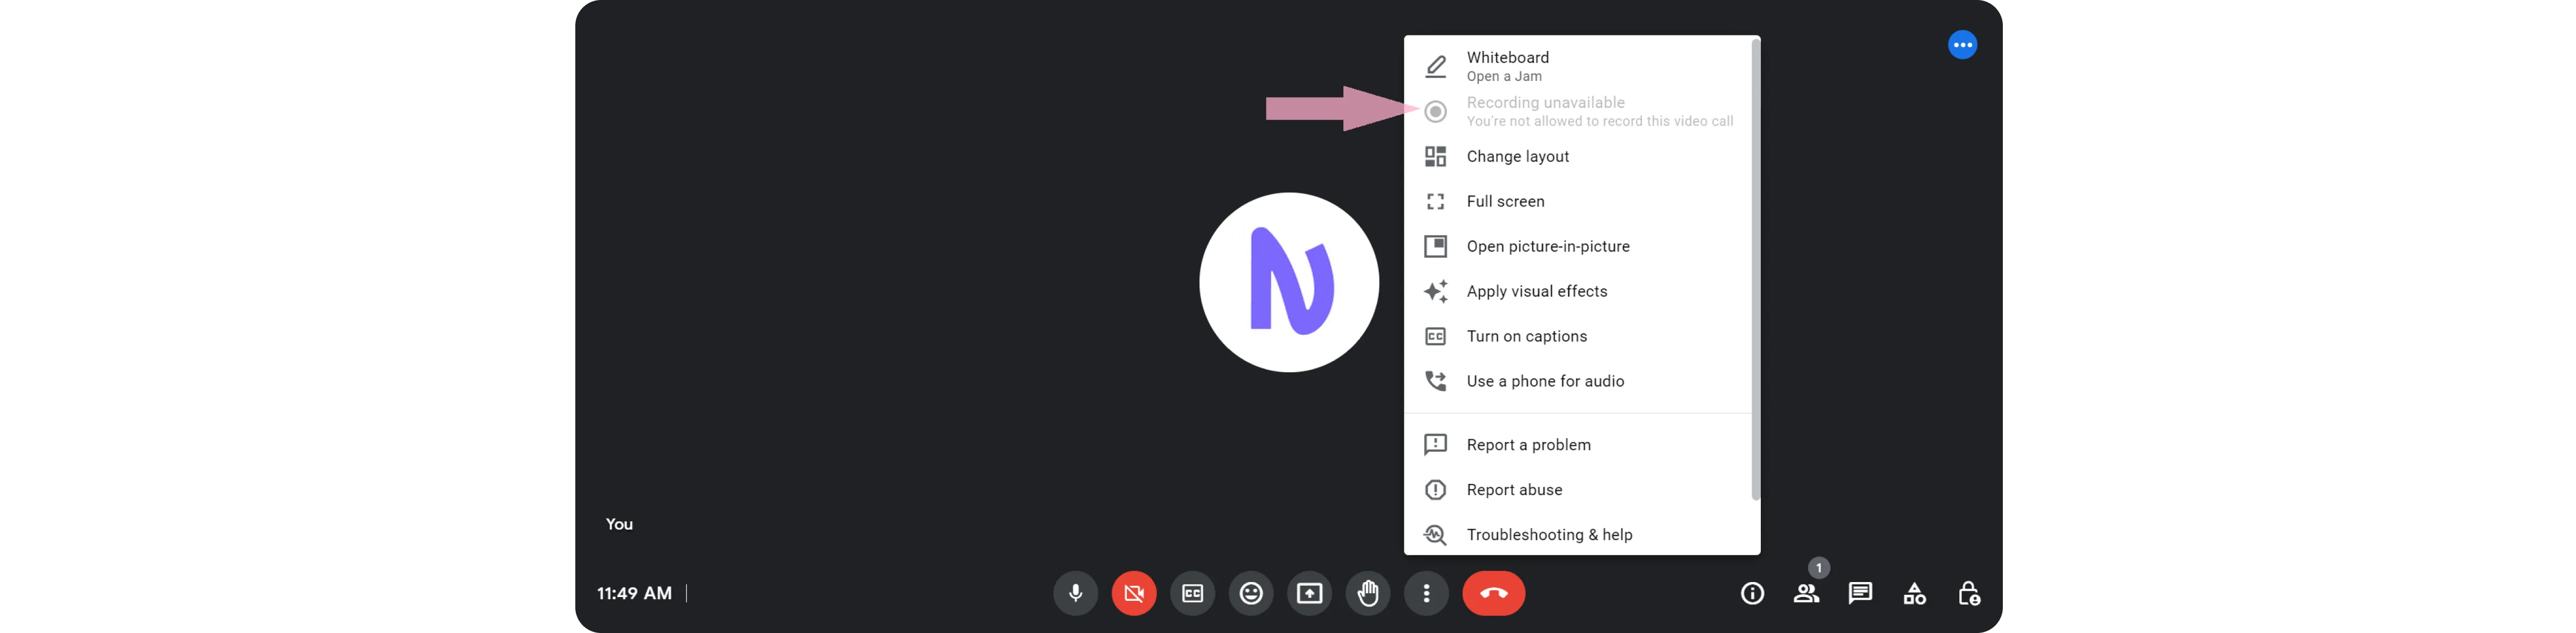Leave the call with red hang-up button

point(1493,593)
